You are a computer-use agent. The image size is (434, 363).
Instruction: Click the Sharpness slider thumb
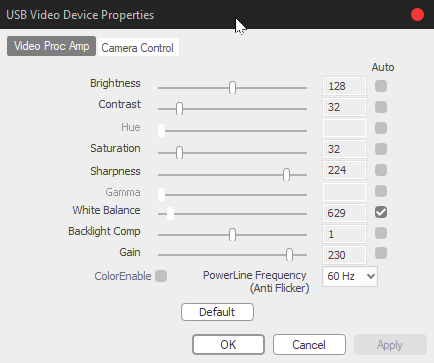pos(286,175)
